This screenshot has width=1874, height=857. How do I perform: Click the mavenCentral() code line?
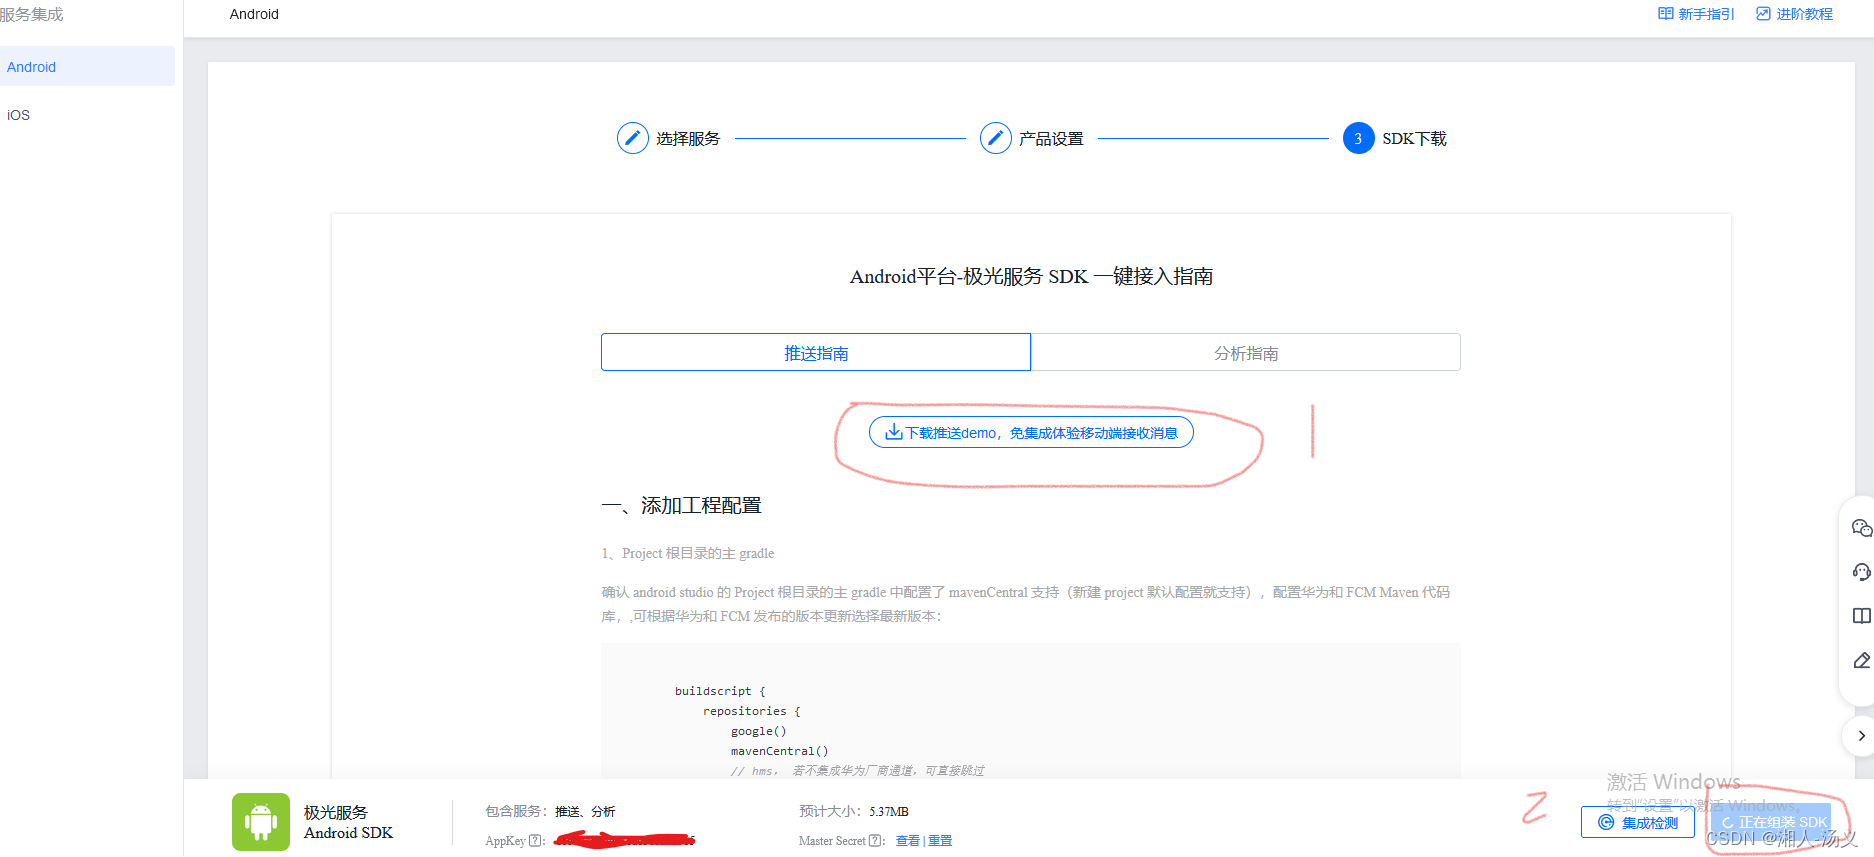(x=779, y=751)
